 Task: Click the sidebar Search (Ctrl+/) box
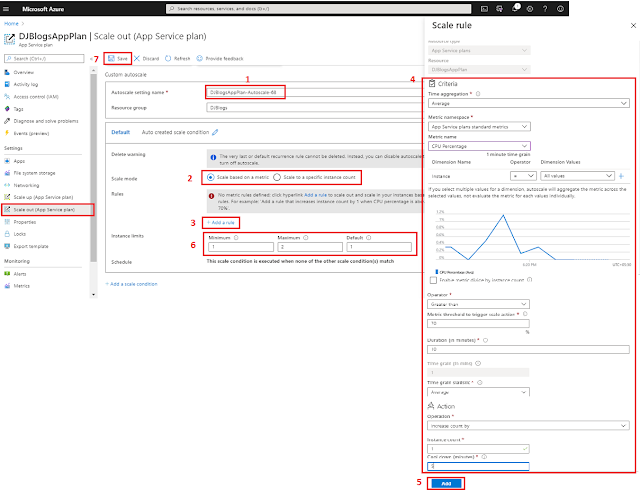[44, 58]
